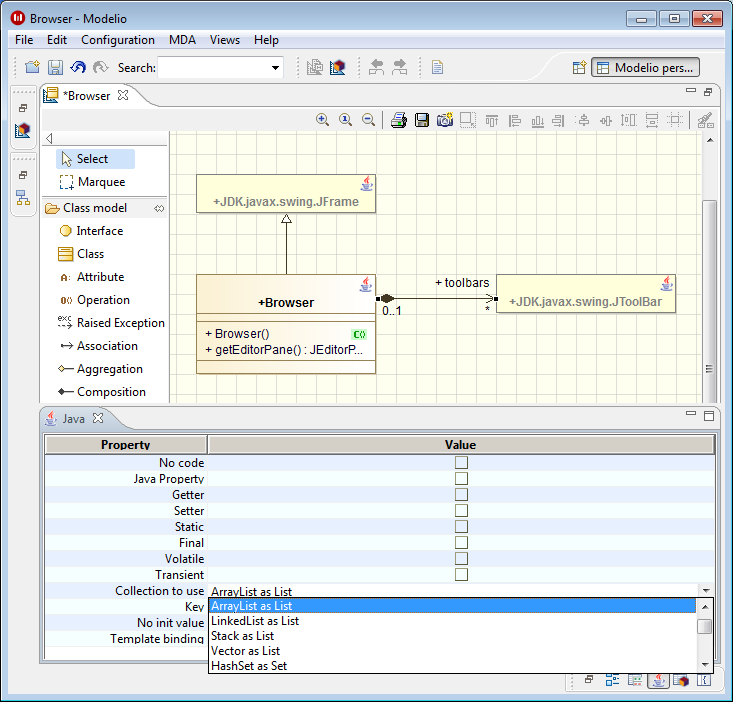This screenshot has height=702, width=733.
Task: Click the document page icon in toolbar
Action: pyautogui.click(x=438, y=67)
